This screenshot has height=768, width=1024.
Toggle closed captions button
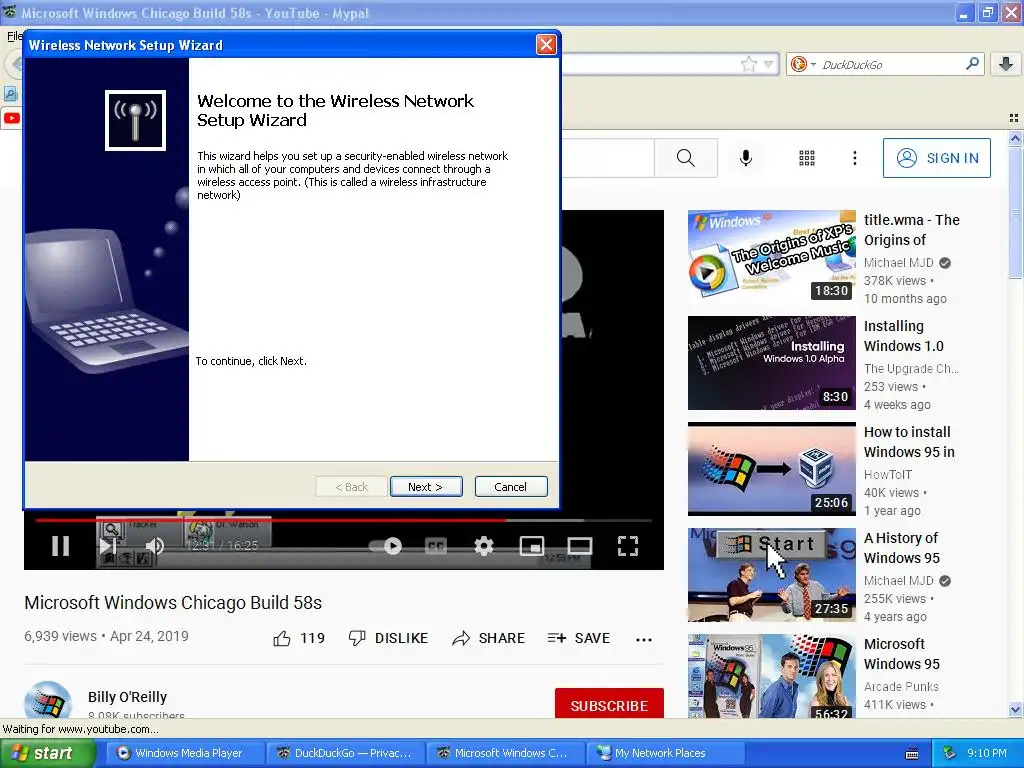436,546
